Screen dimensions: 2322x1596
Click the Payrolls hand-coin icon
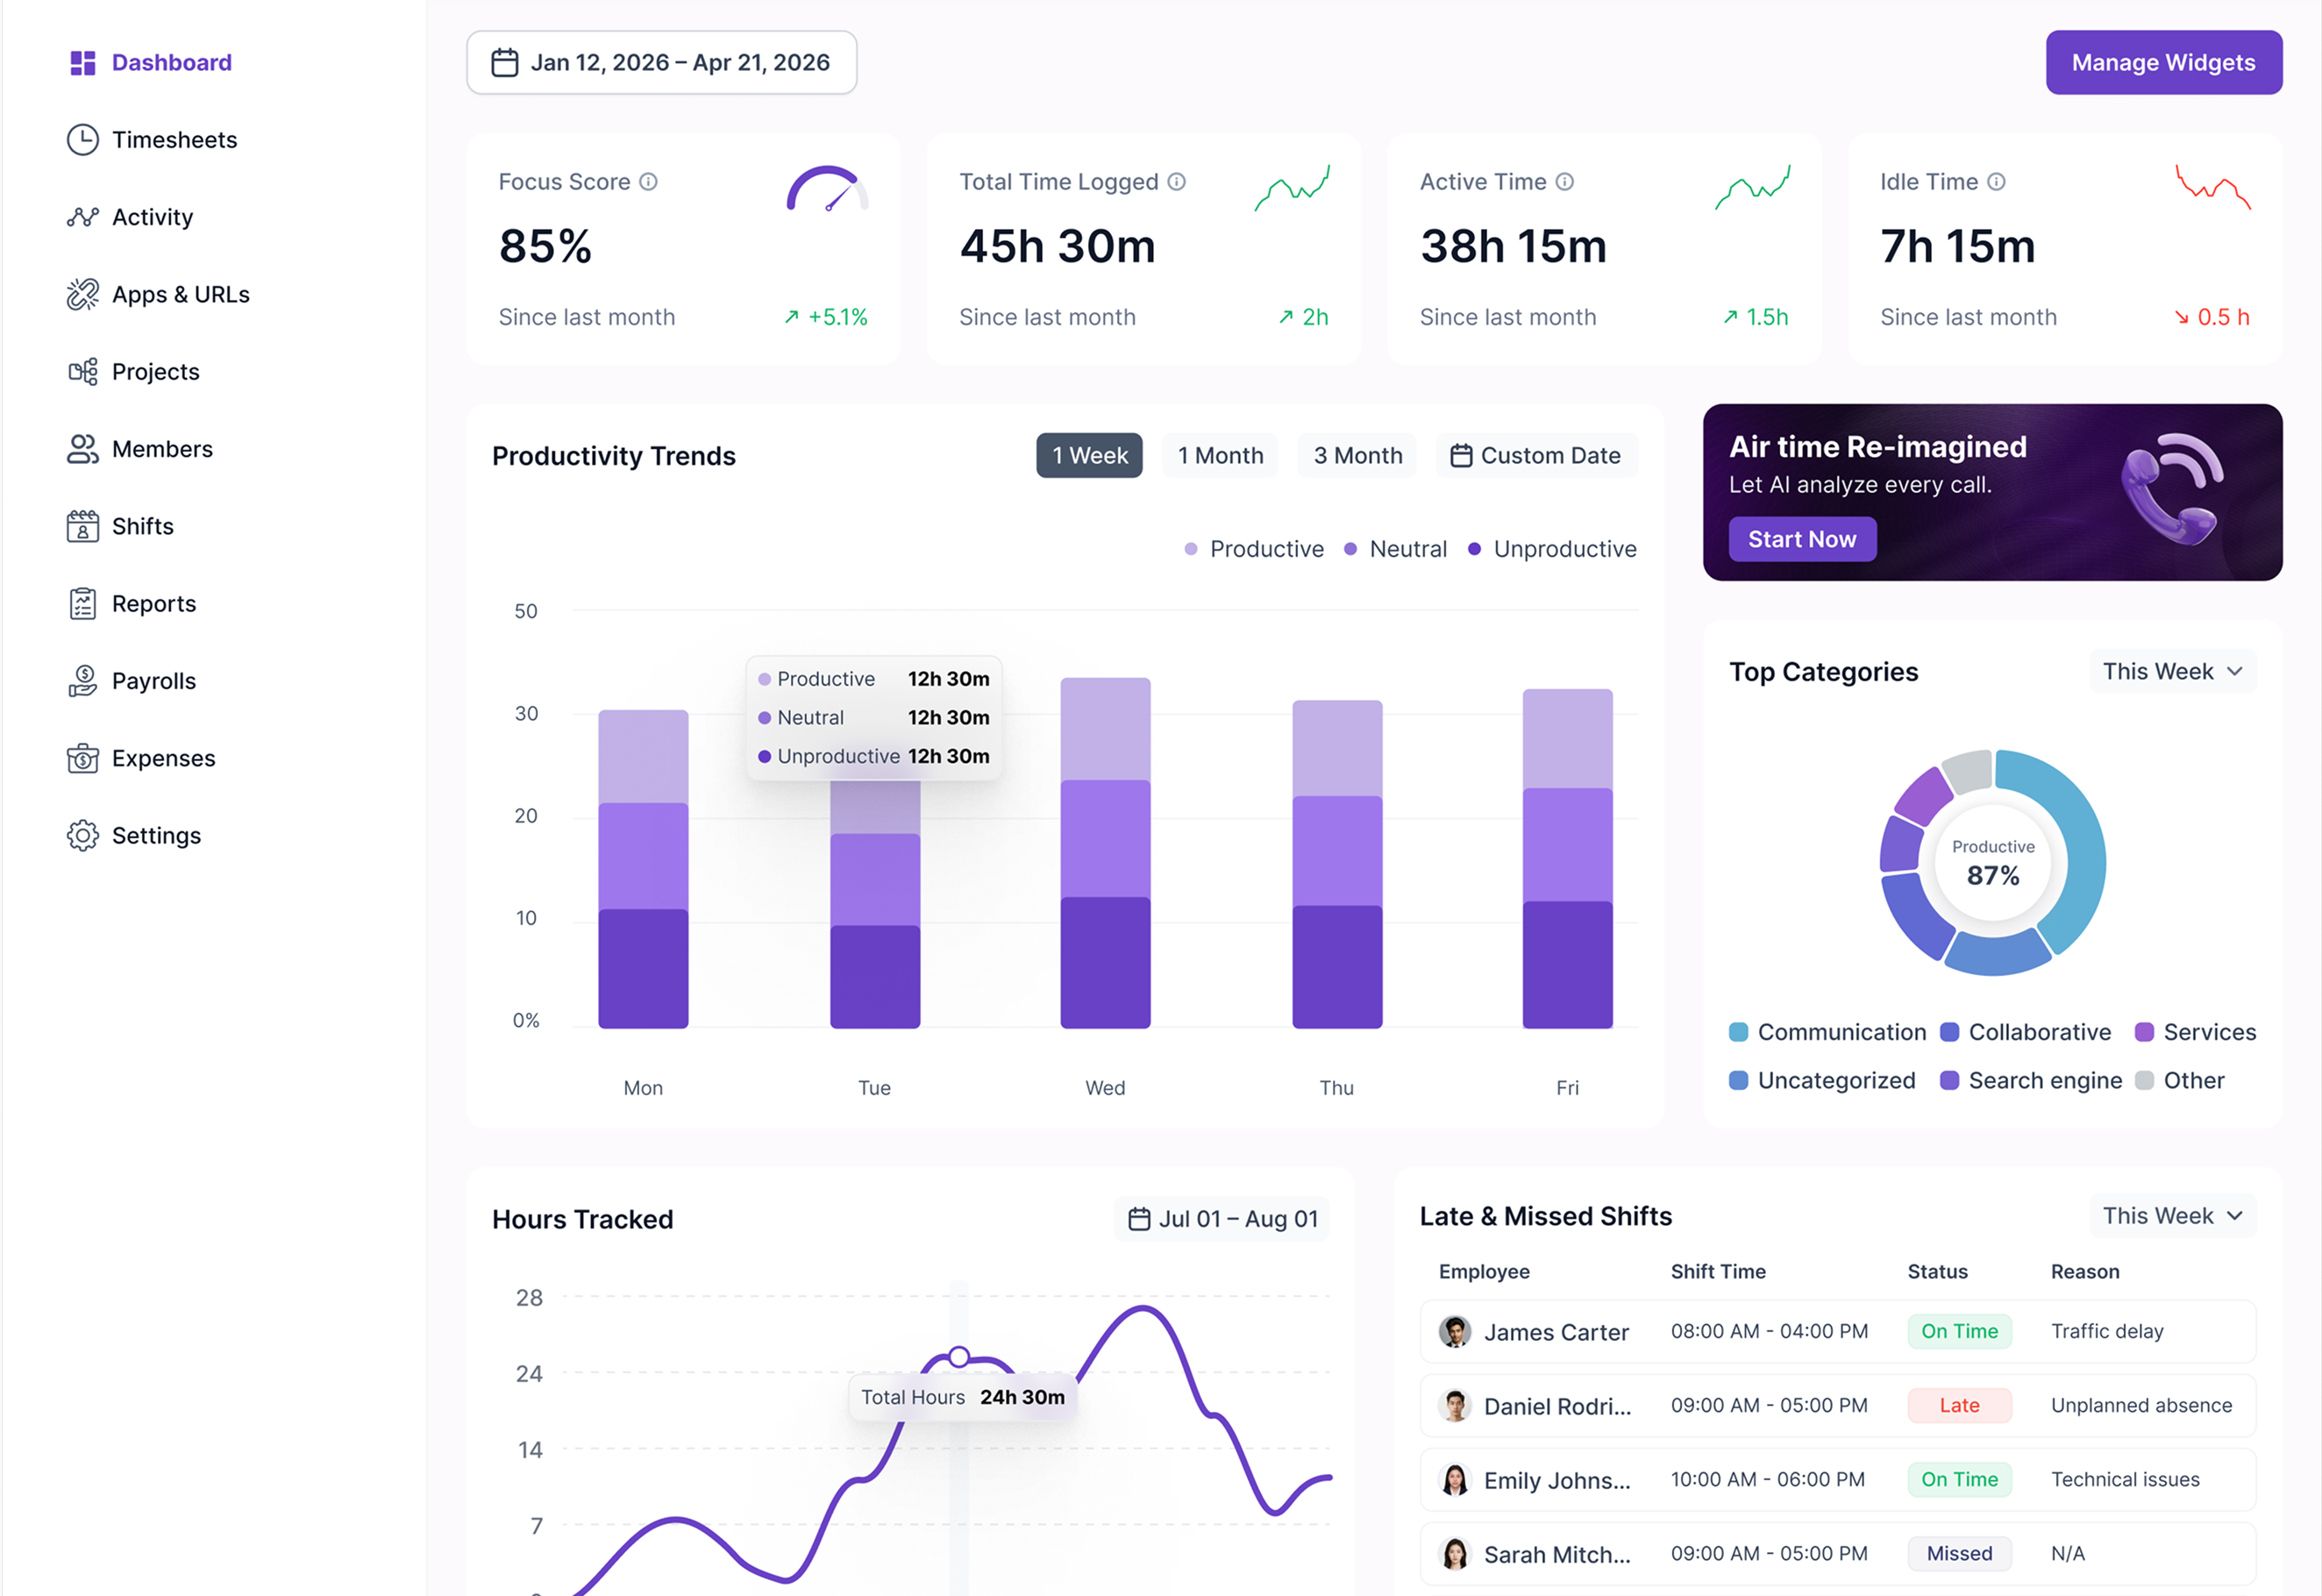(83, 681)
